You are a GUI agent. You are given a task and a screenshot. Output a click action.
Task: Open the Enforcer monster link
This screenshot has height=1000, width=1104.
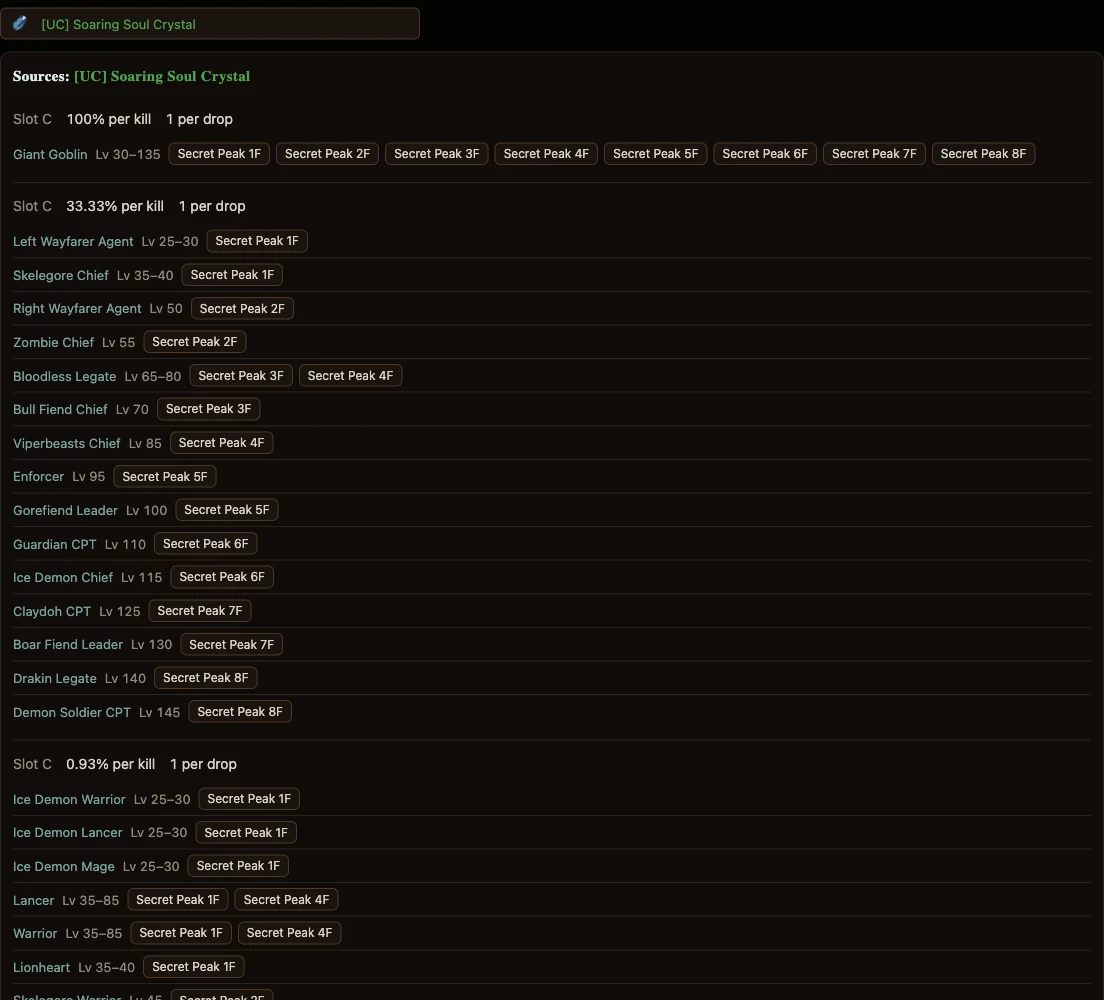pos(39,477)
